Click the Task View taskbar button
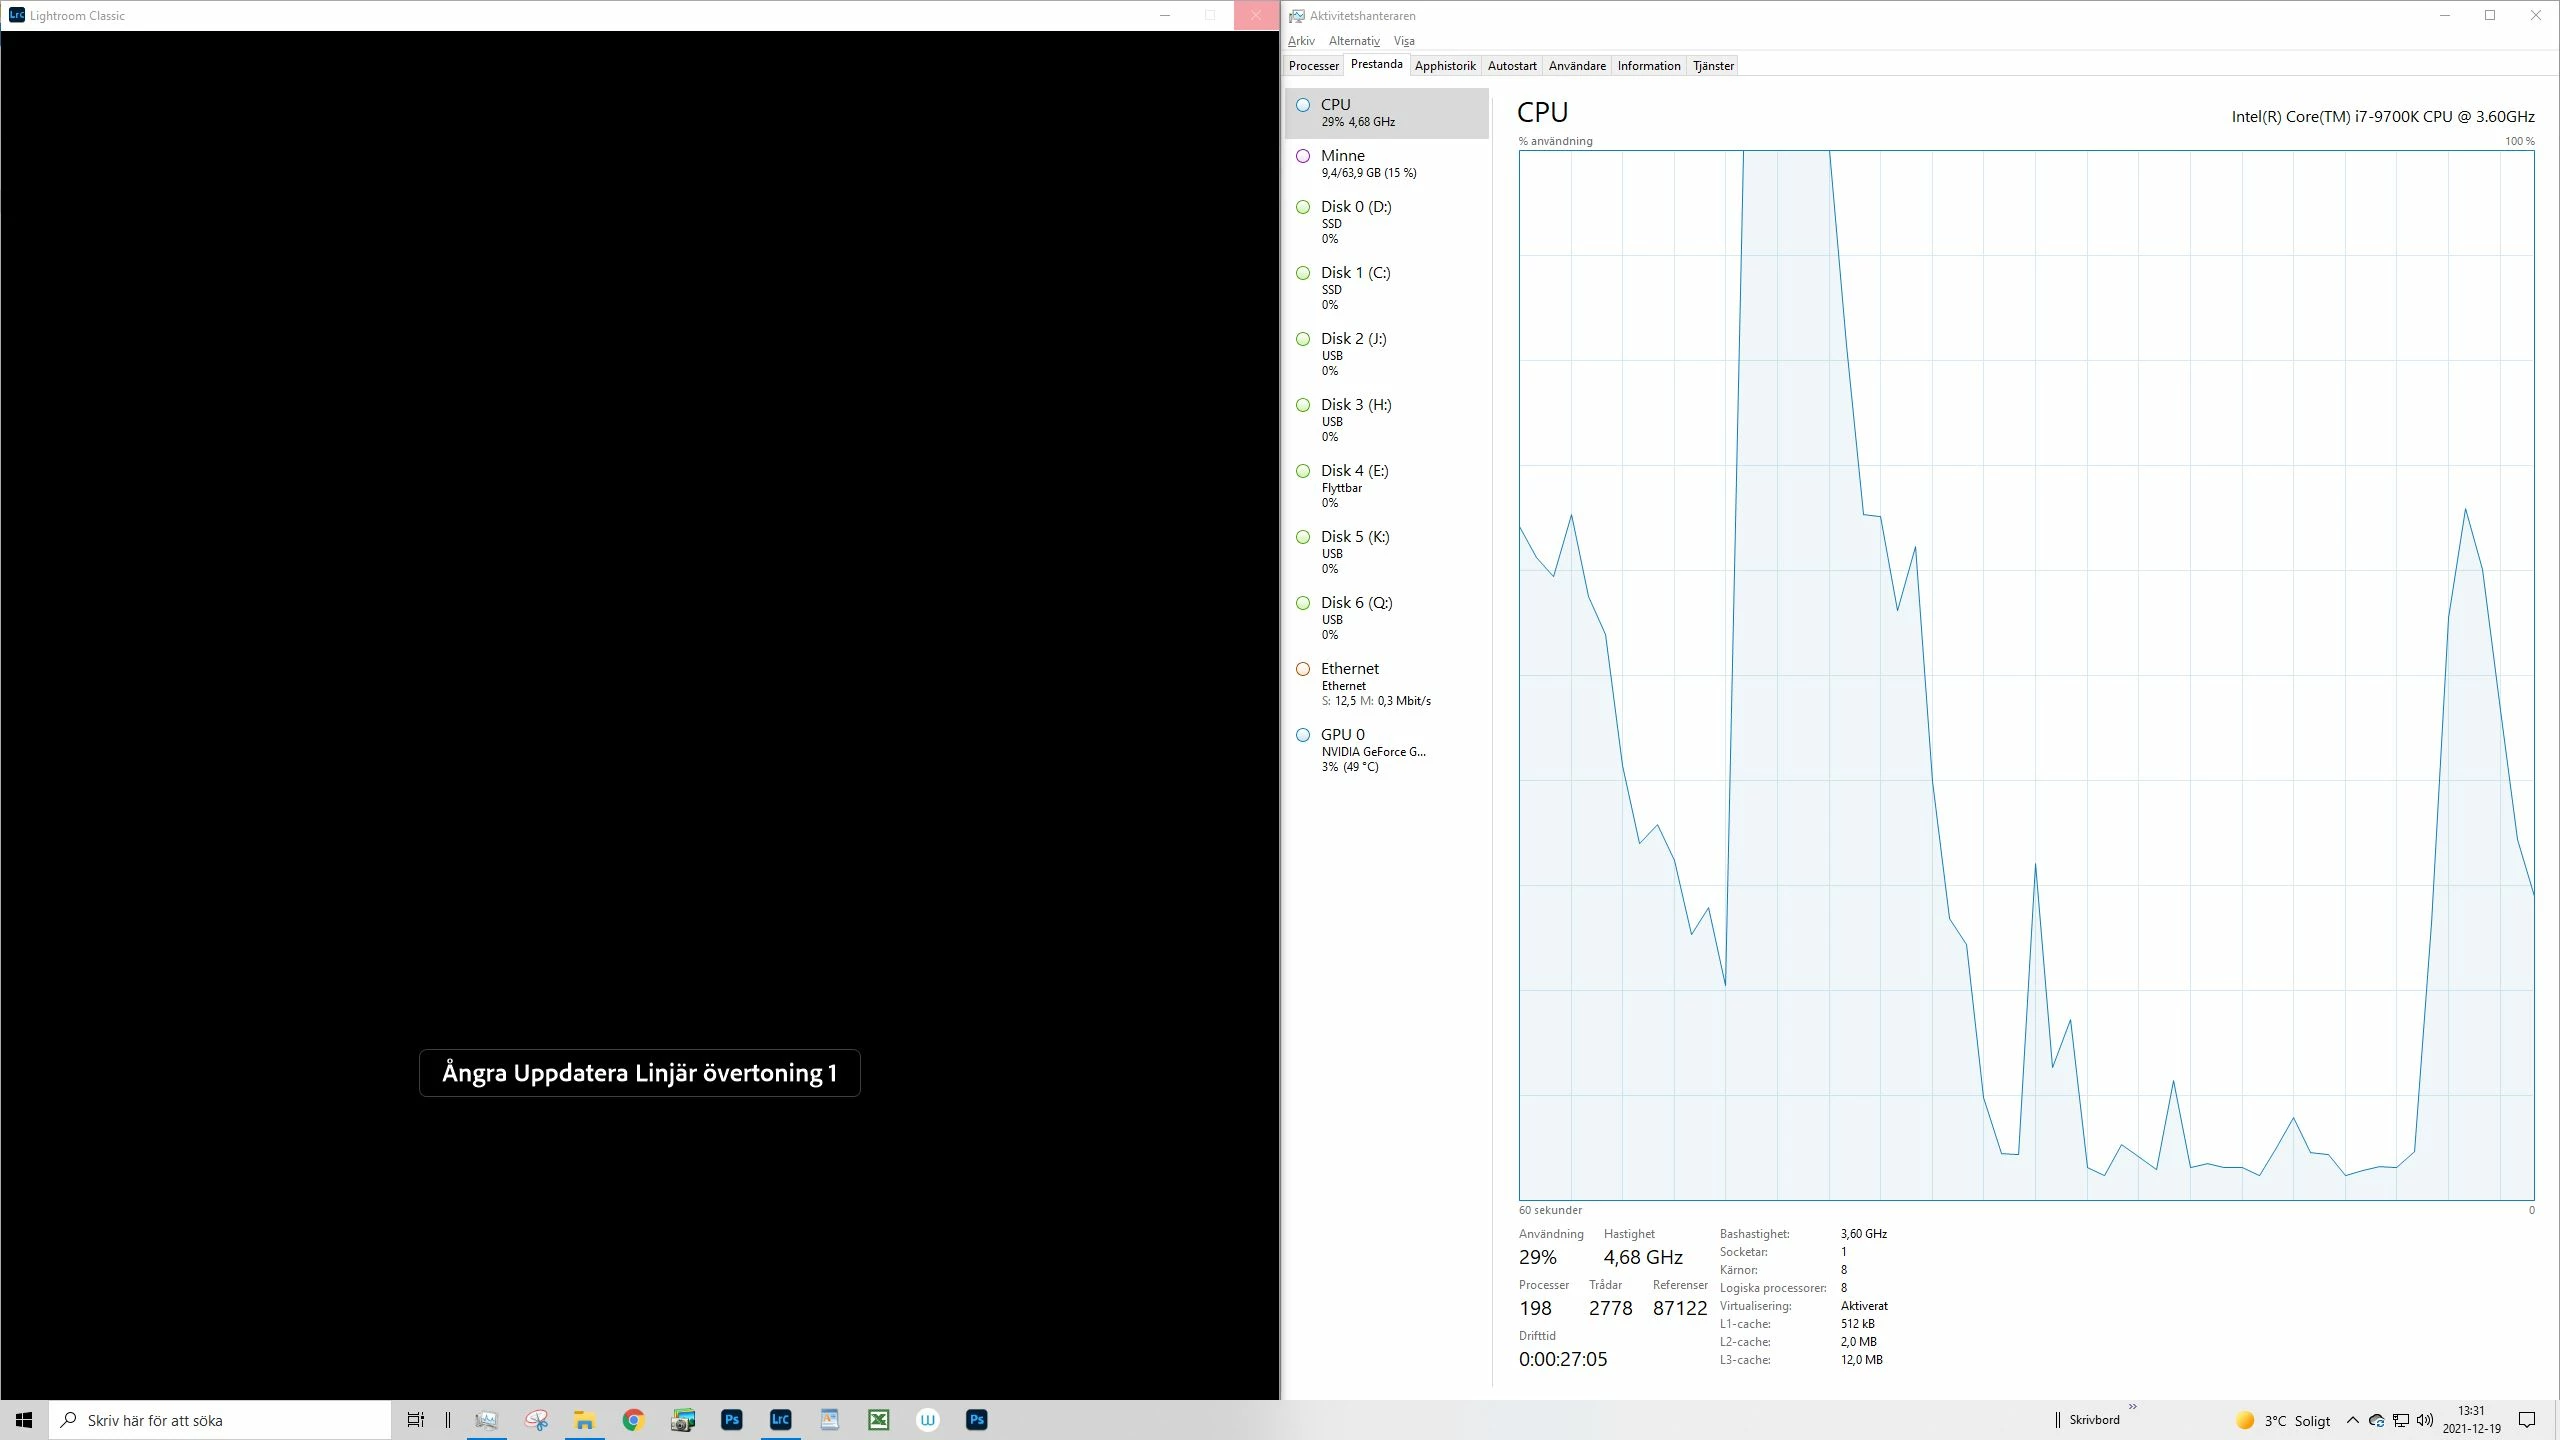 click(x=415, y=1420)
